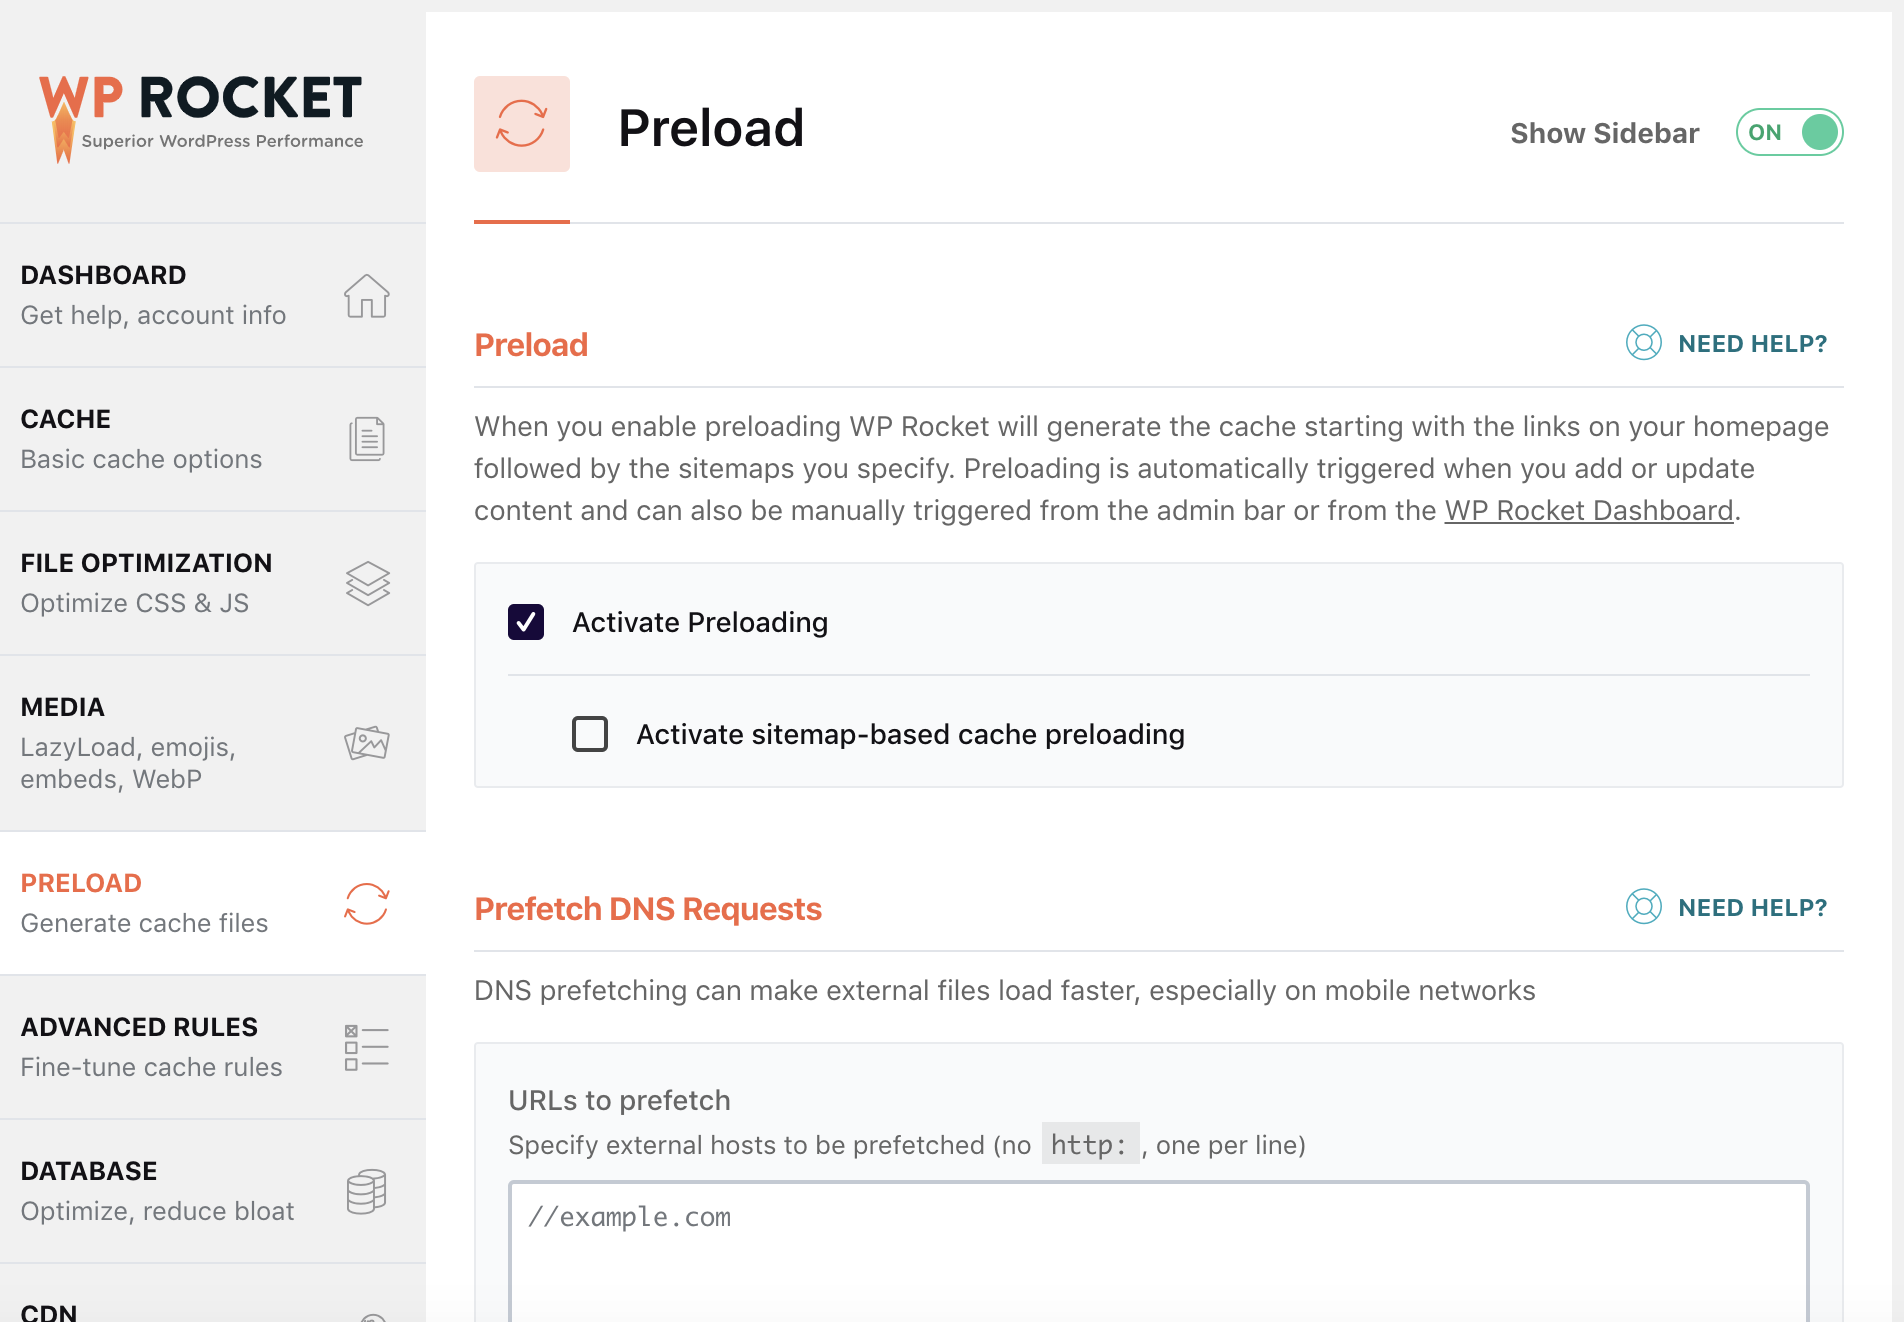
Task: Open the WP Rocket Dashboard link
Action: 1588,510
